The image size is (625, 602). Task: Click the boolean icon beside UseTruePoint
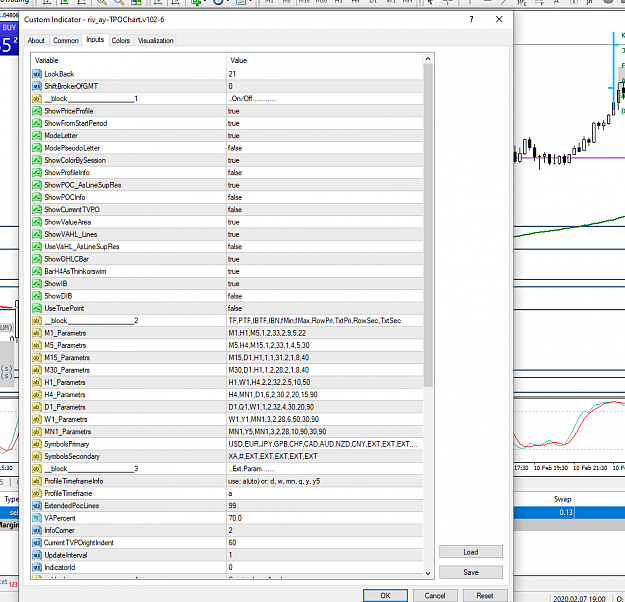click(37, 309)
